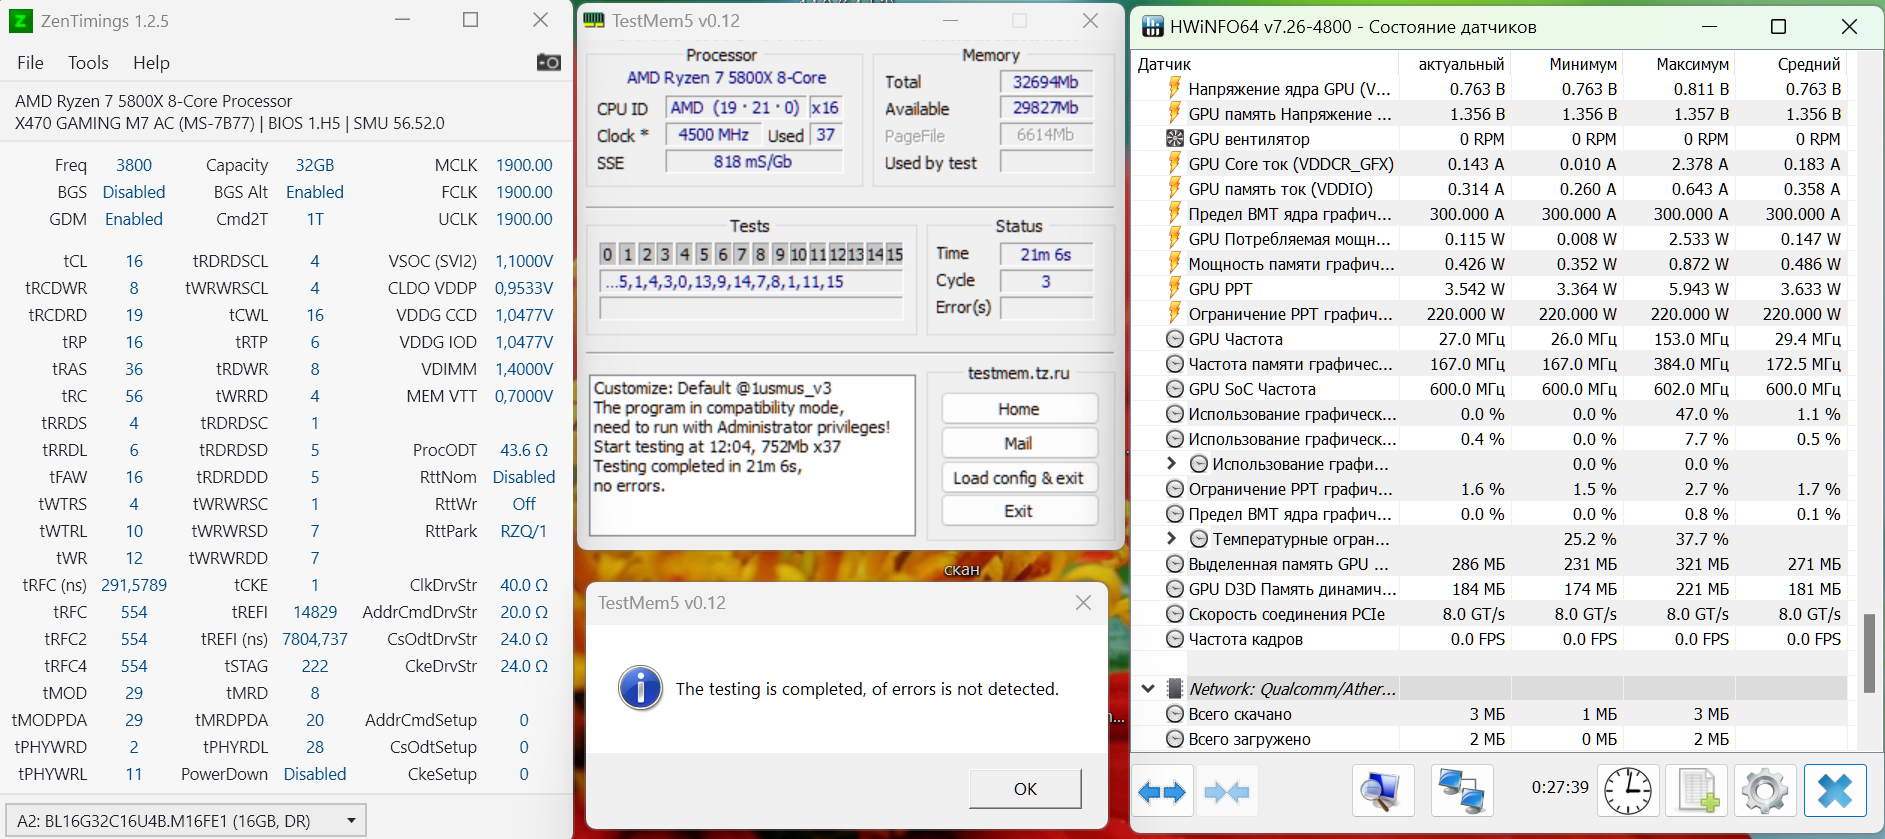Take a screenshot with ZenTimings camera icon
1885x839 pixels.
548,63
